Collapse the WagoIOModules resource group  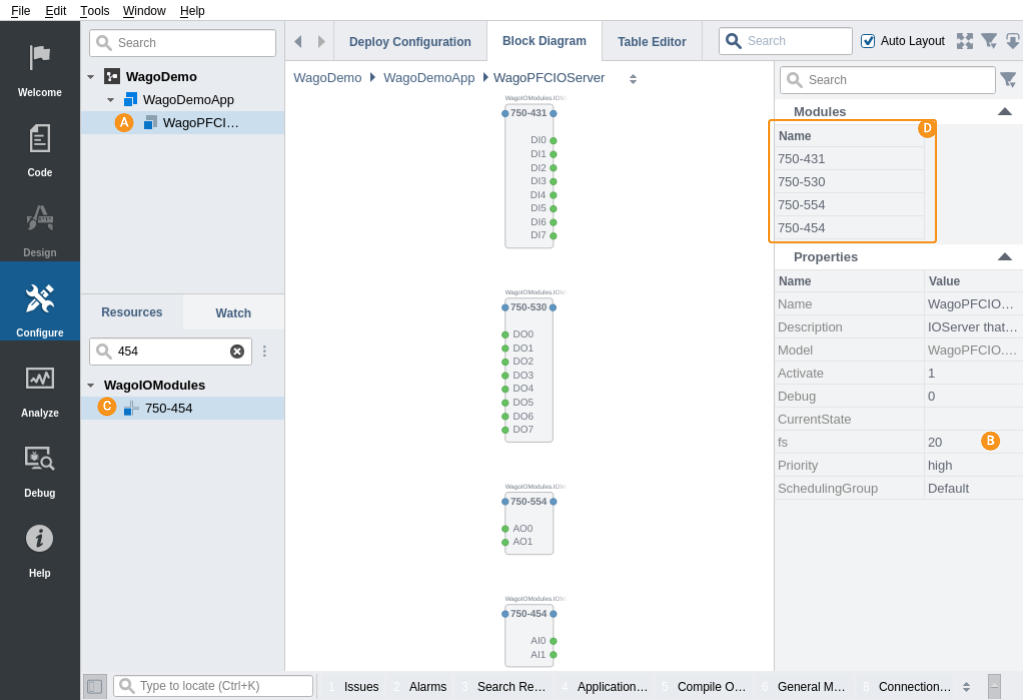[91, 385]
